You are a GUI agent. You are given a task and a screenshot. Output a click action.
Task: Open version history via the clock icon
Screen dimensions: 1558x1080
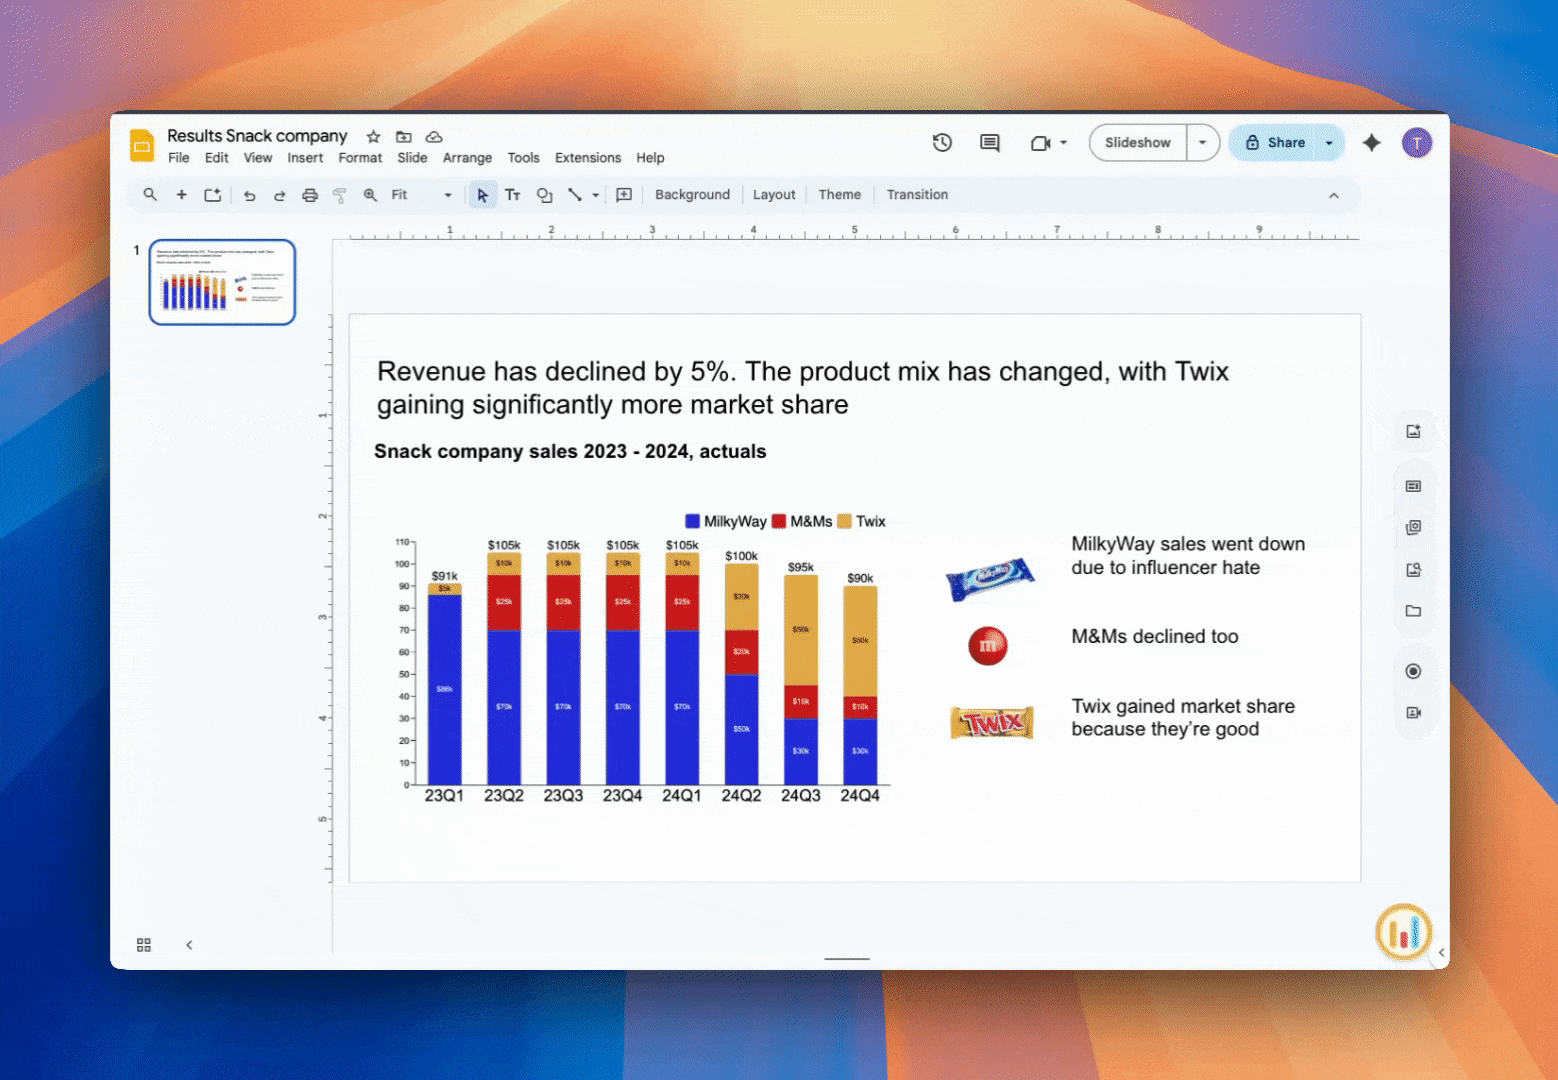pyautogui.click(x=941, y=142)
